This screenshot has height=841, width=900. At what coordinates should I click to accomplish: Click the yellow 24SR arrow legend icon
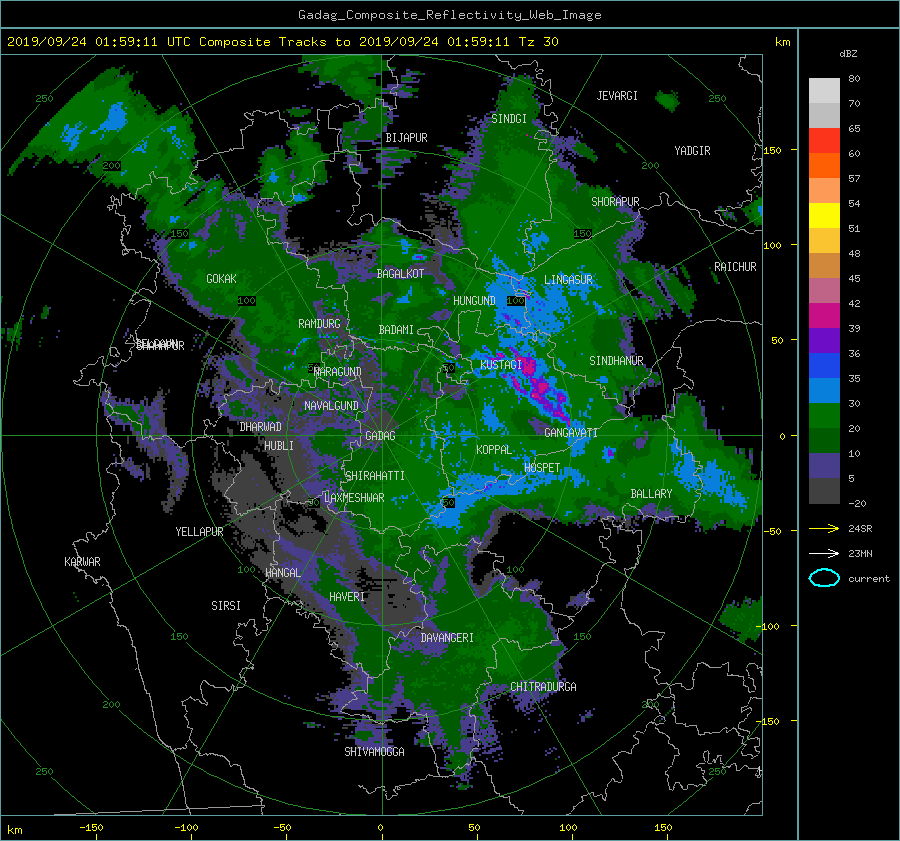(x=824, y=528)
